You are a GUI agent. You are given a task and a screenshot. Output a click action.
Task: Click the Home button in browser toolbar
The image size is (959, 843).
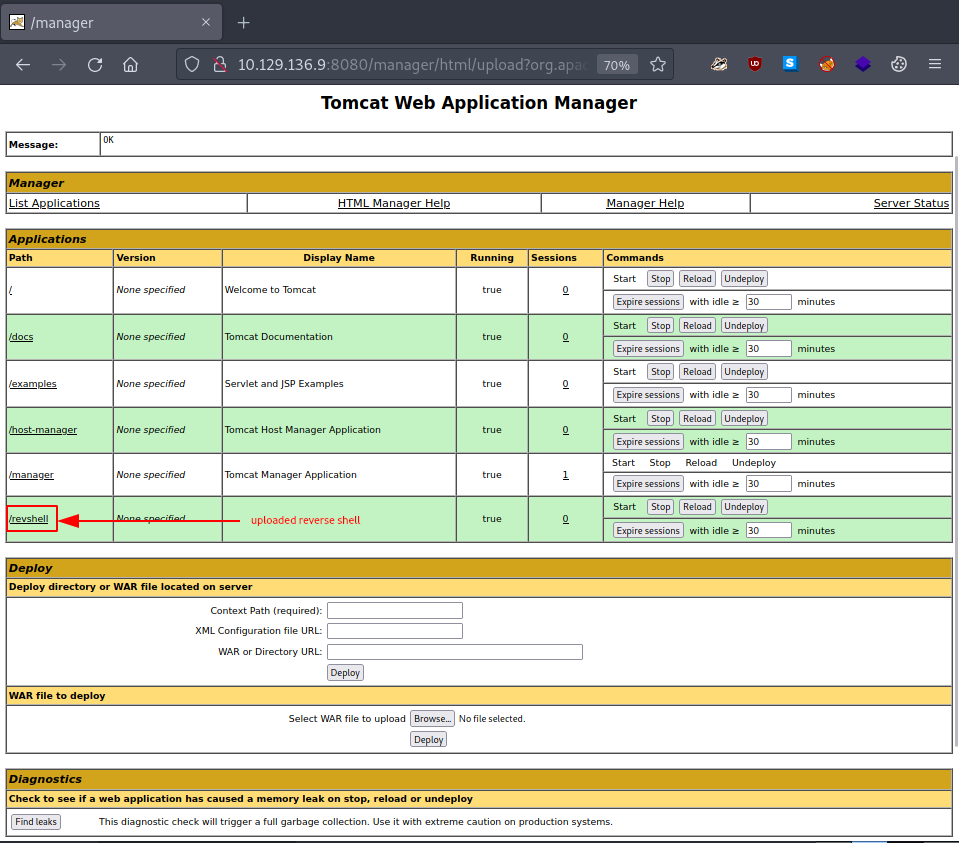coord(130,63)
